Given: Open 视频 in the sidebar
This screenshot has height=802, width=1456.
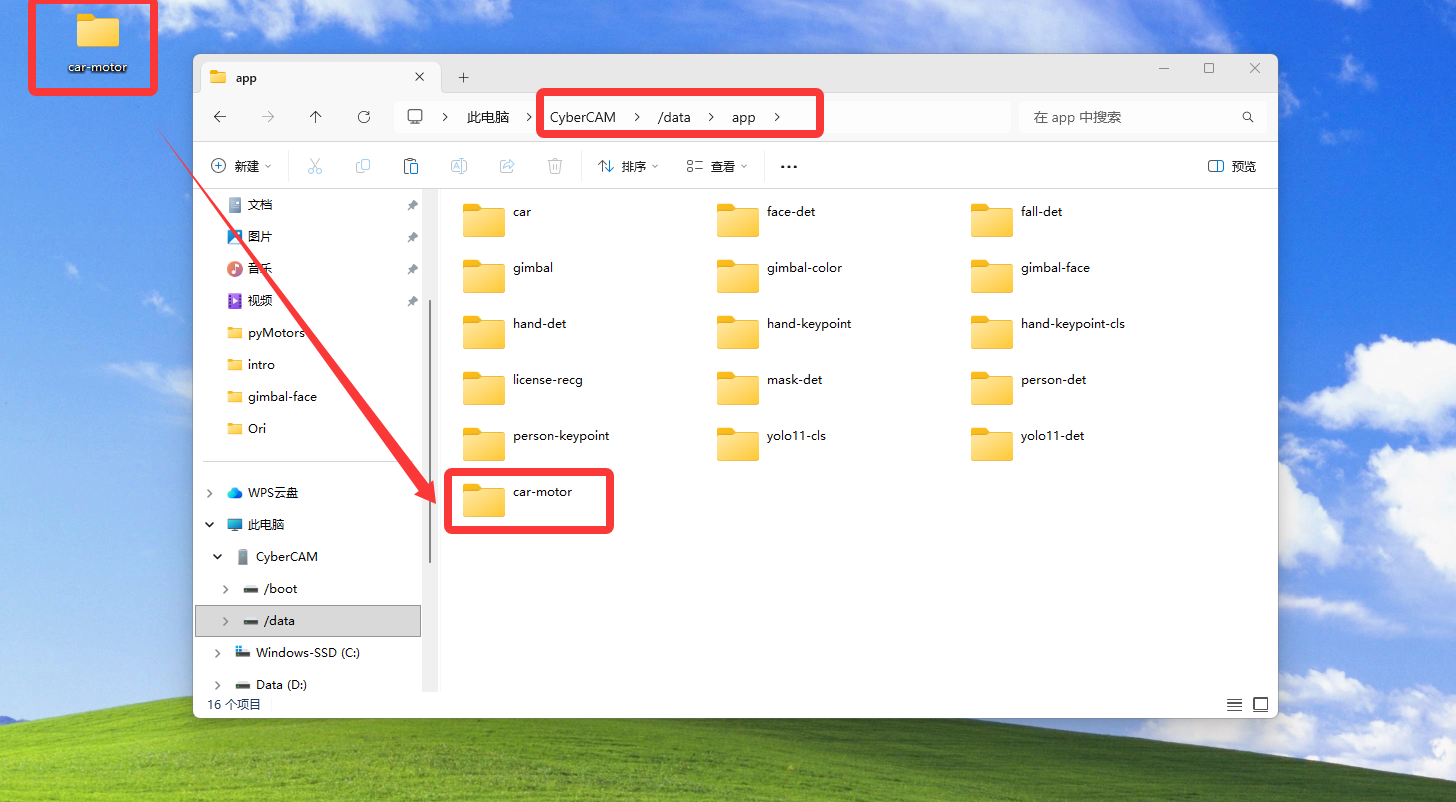Looking at the screenshot, I should point(260,301).
